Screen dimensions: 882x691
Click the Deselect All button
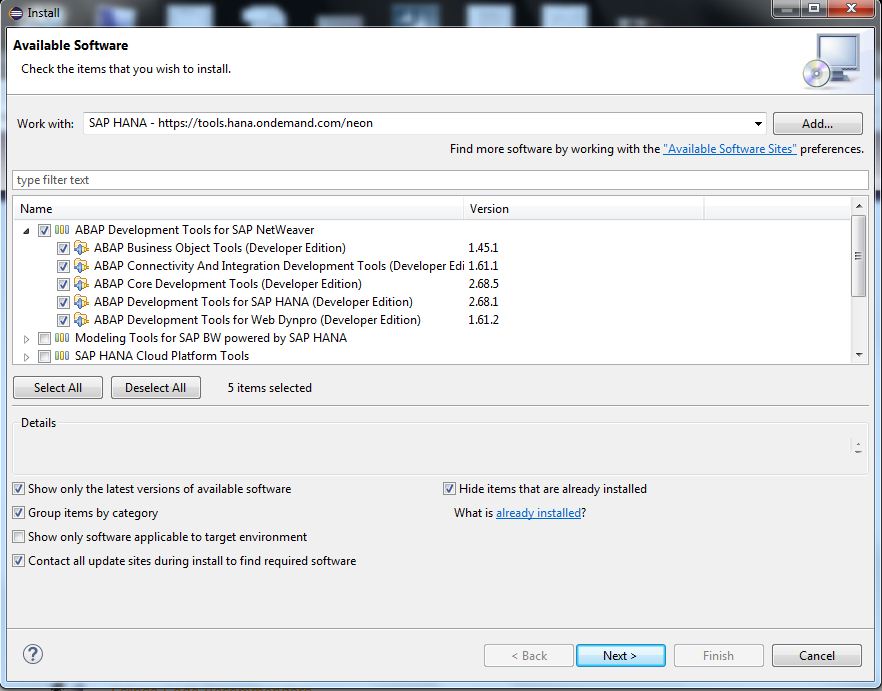coord(155,387)
